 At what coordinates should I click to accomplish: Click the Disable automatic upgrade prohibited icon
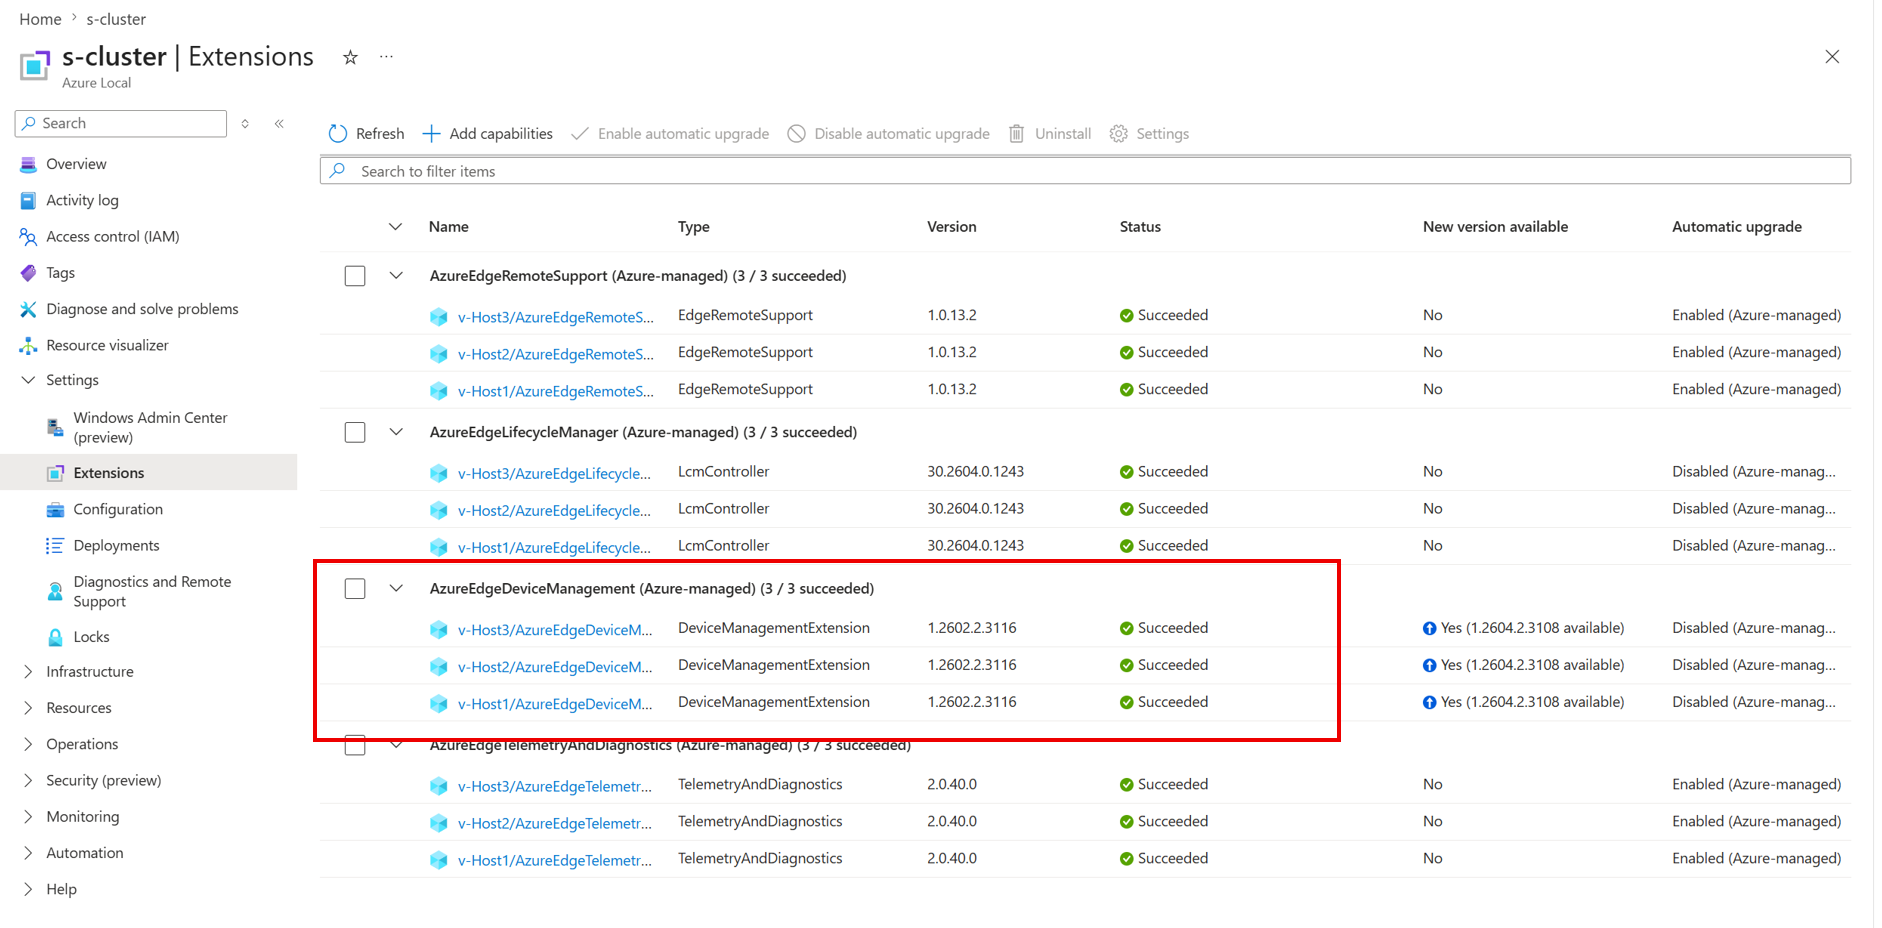796,134
